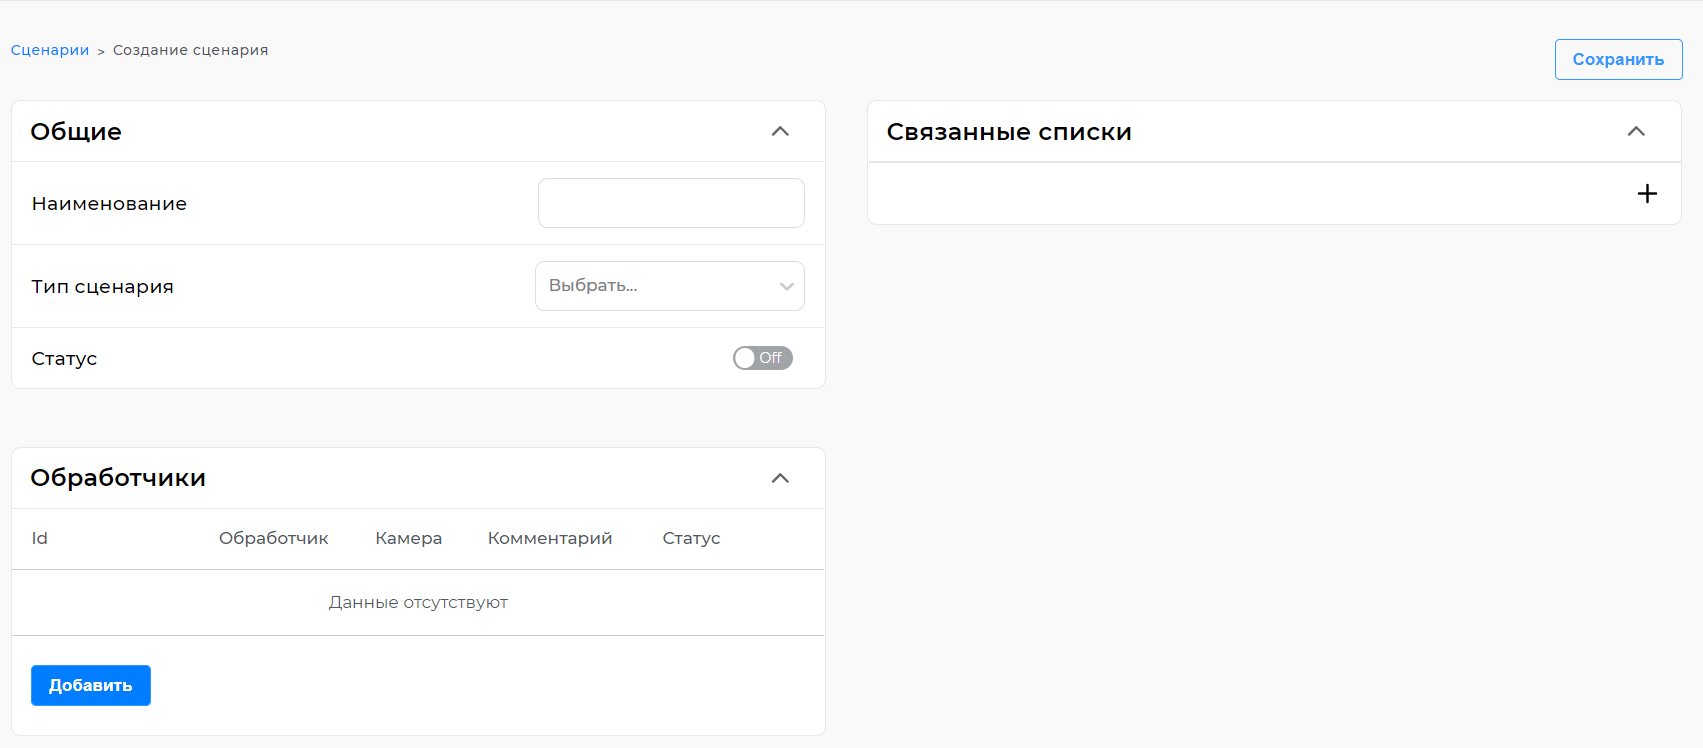Click the plus icon in Связанные списки
Screen dimensions: 1703x748
coord(1647,193)
